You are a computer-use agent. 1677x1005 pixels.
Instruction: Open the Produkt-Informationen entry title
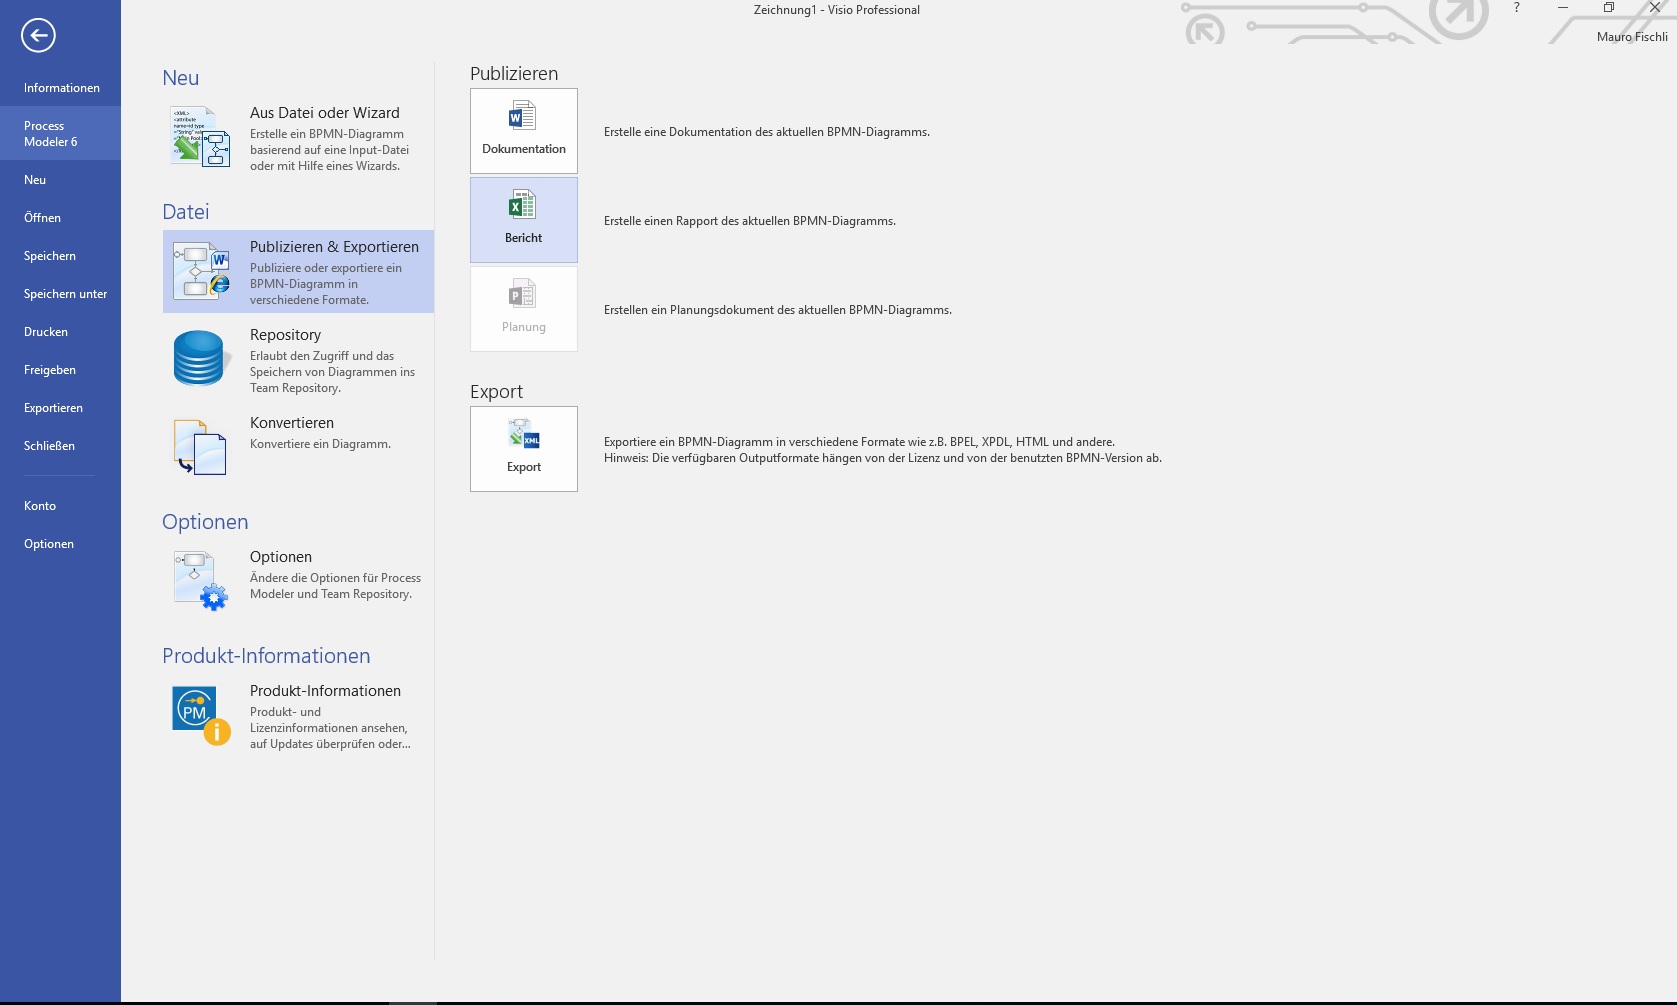click(325, 691)
